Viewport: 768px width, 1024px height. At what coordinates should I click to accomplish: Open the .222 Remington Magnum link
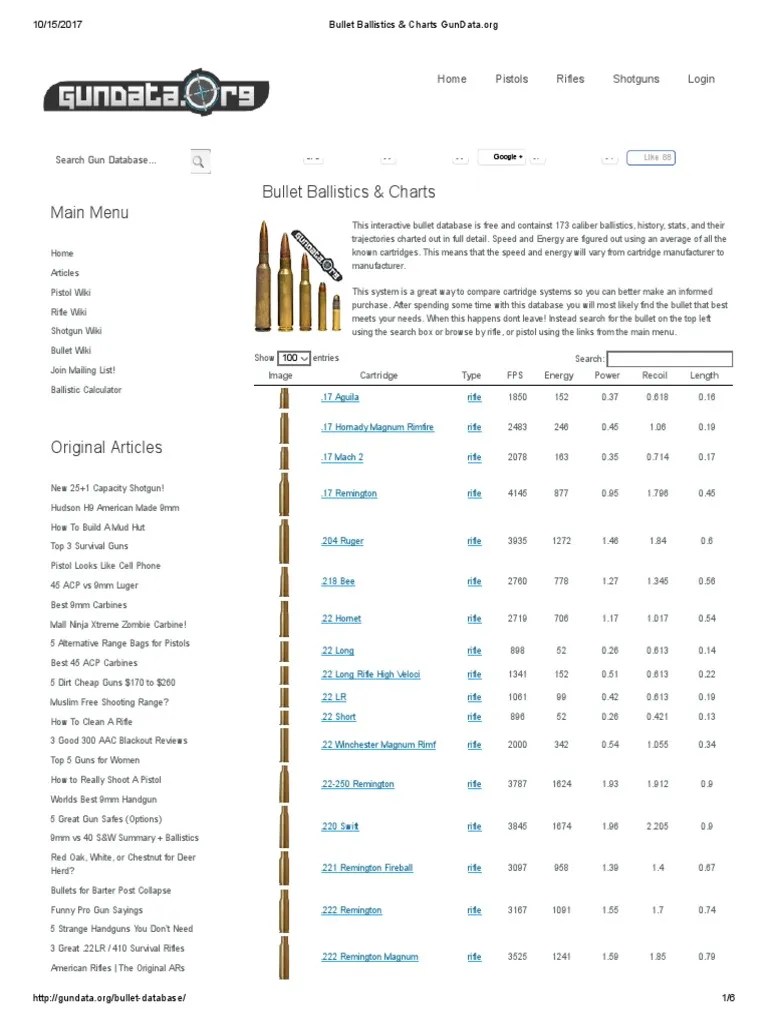(x=370, y=957)
